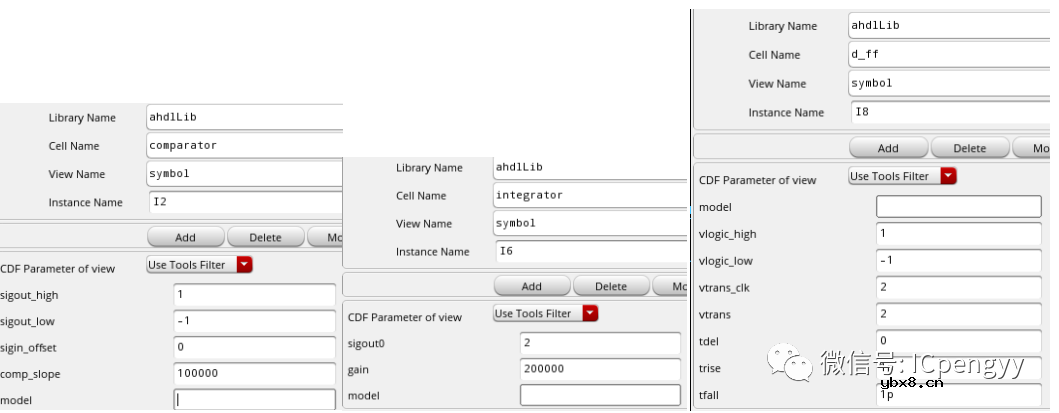Edit the Instance Name field I6

pos(590,252)
